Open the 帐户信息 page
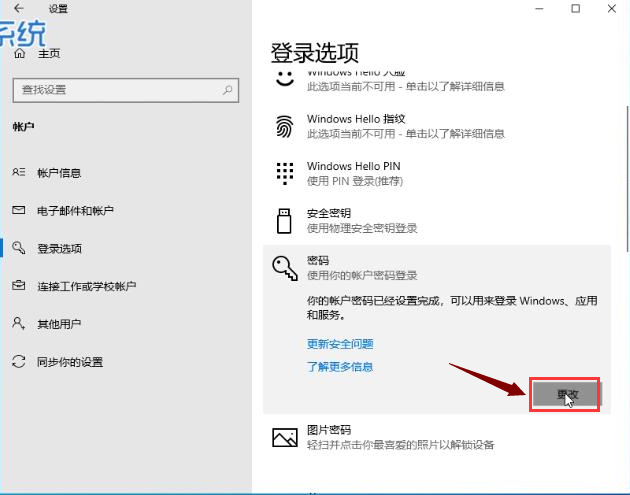The height and width of the screenshot is (495, 630). point(59,173)
